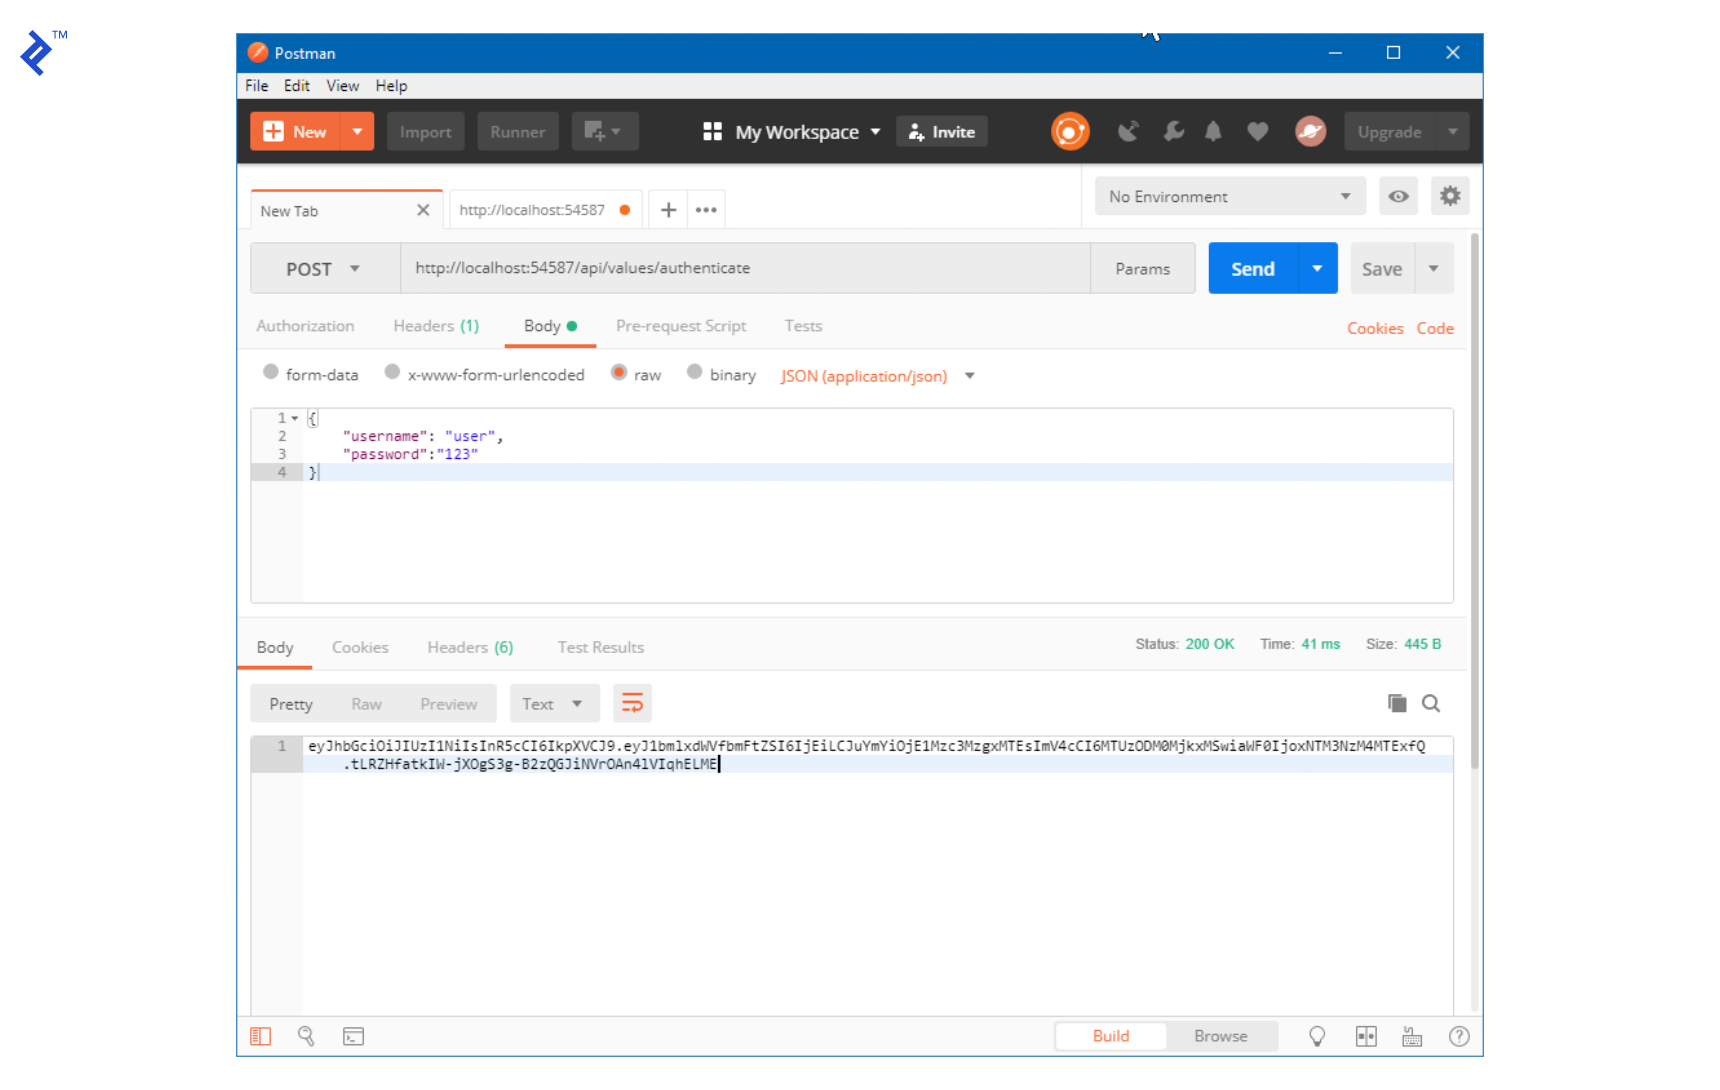The height and width of the screenshot is (1090, 1720).
Task: Open the Postman console from the status bar
Action: 353,1036
